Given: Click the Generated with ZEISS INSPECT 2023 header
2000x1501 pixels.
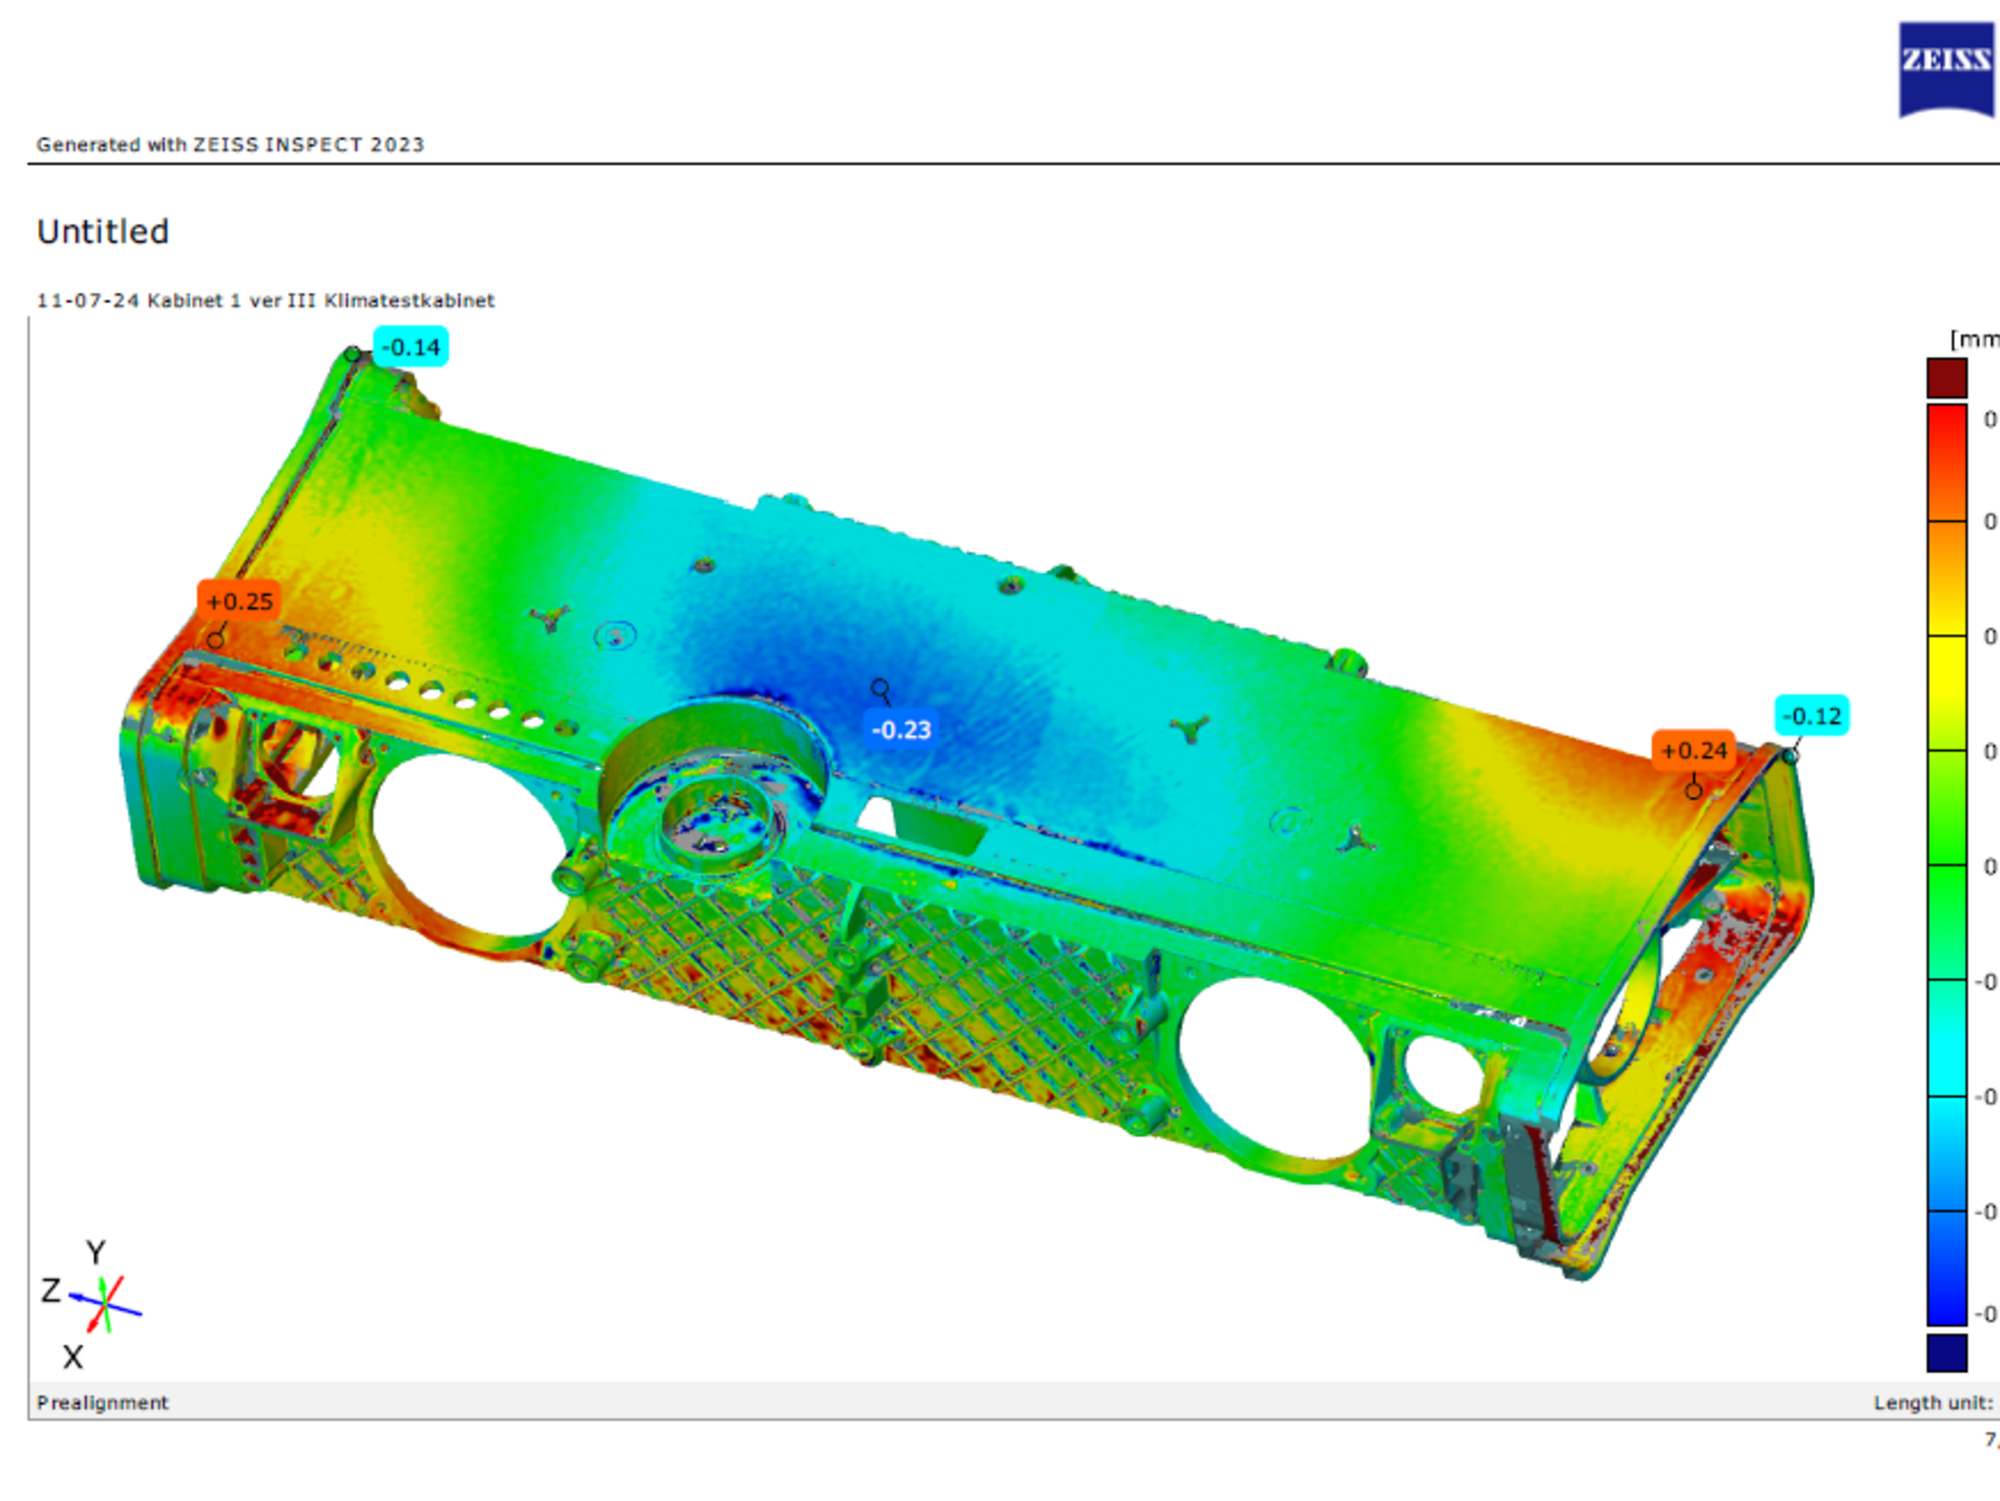Looking at the screenshot, I should pyautogui.click(x=230, y=144).
